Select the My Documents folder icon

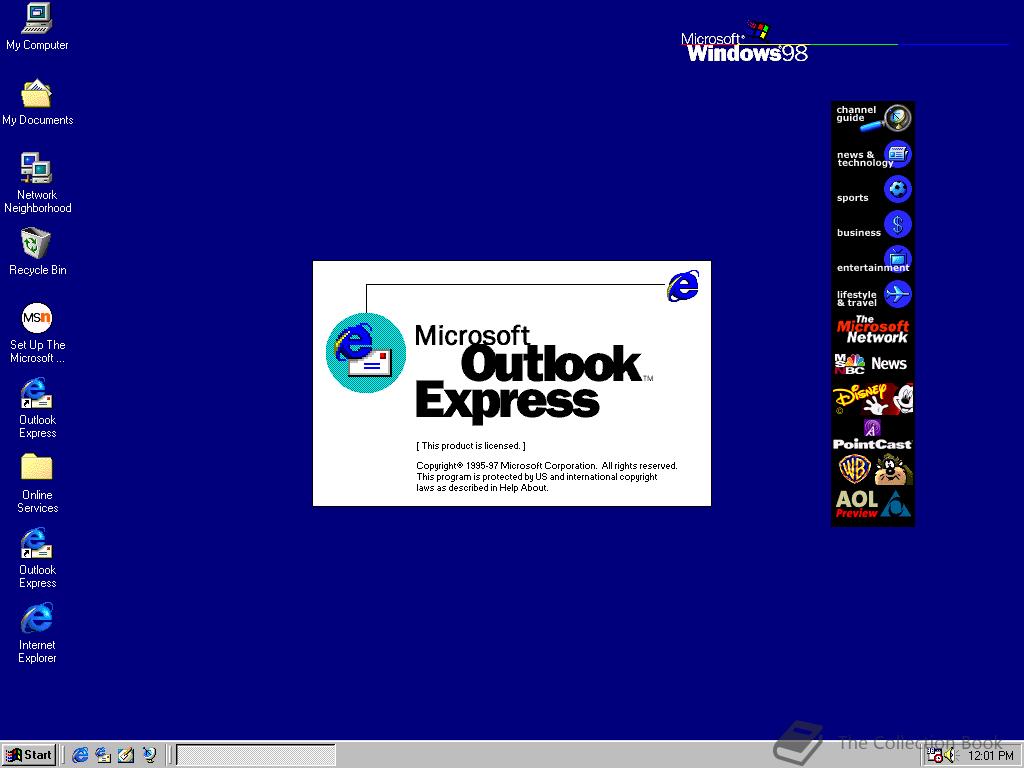click(37, 102)
